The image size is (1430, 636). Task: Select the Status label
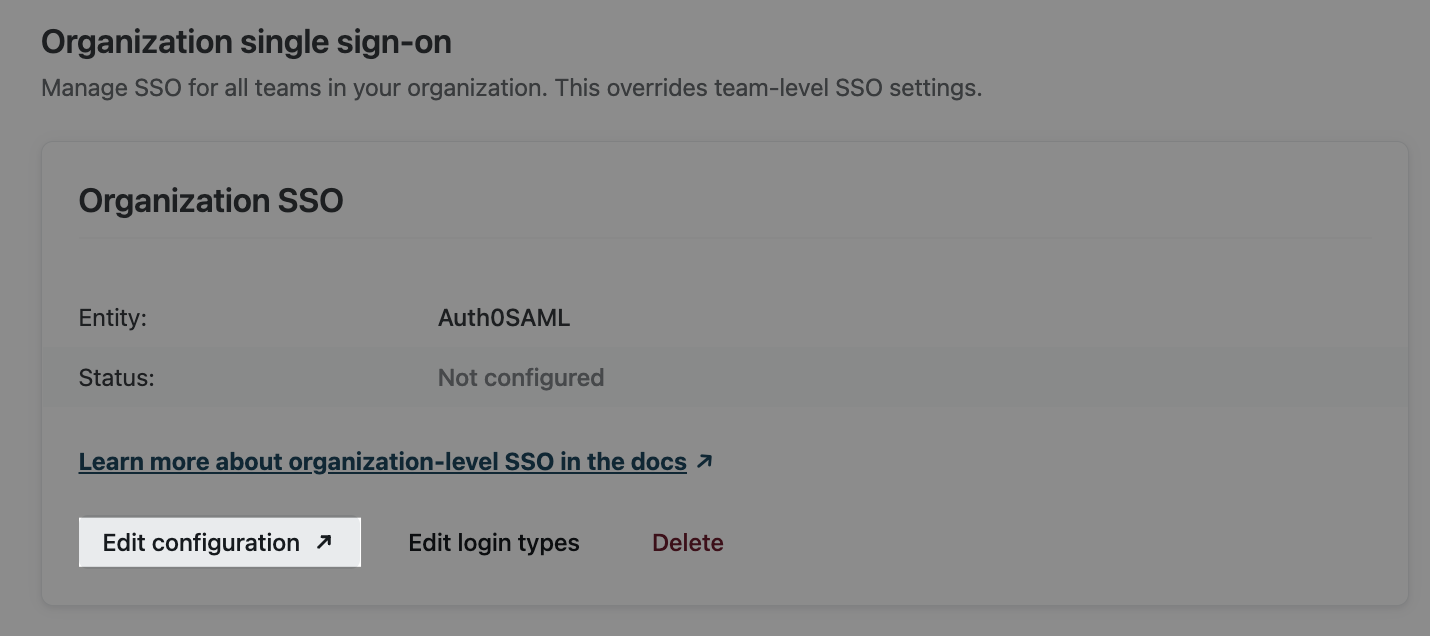(x=116, y=378)
